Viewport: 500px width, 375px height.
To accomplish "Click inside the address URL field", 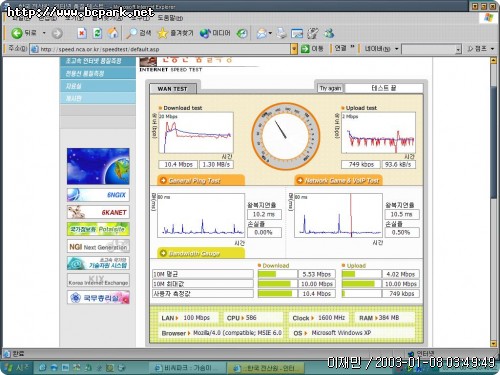I will [165, 49].
